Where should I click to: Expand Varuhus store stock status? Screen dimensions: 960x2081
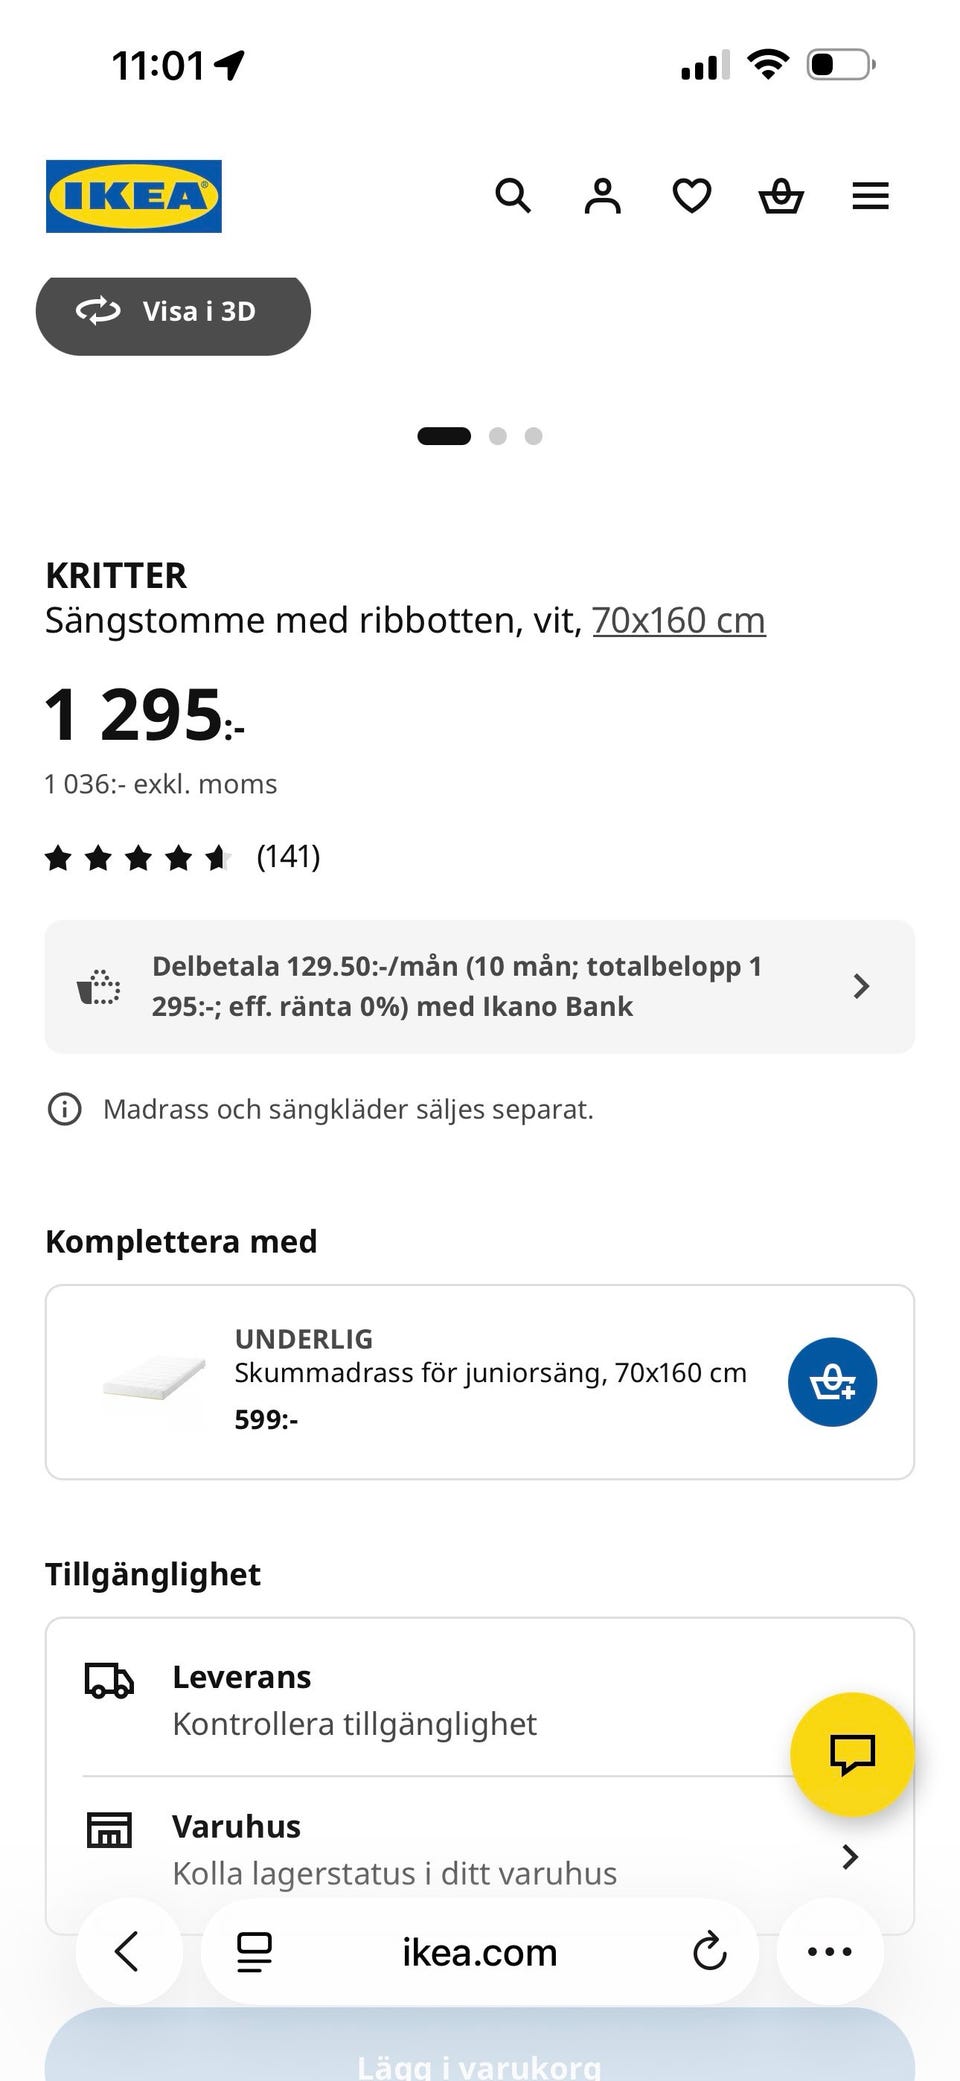pyautogui.click(x=480, y=1850)
